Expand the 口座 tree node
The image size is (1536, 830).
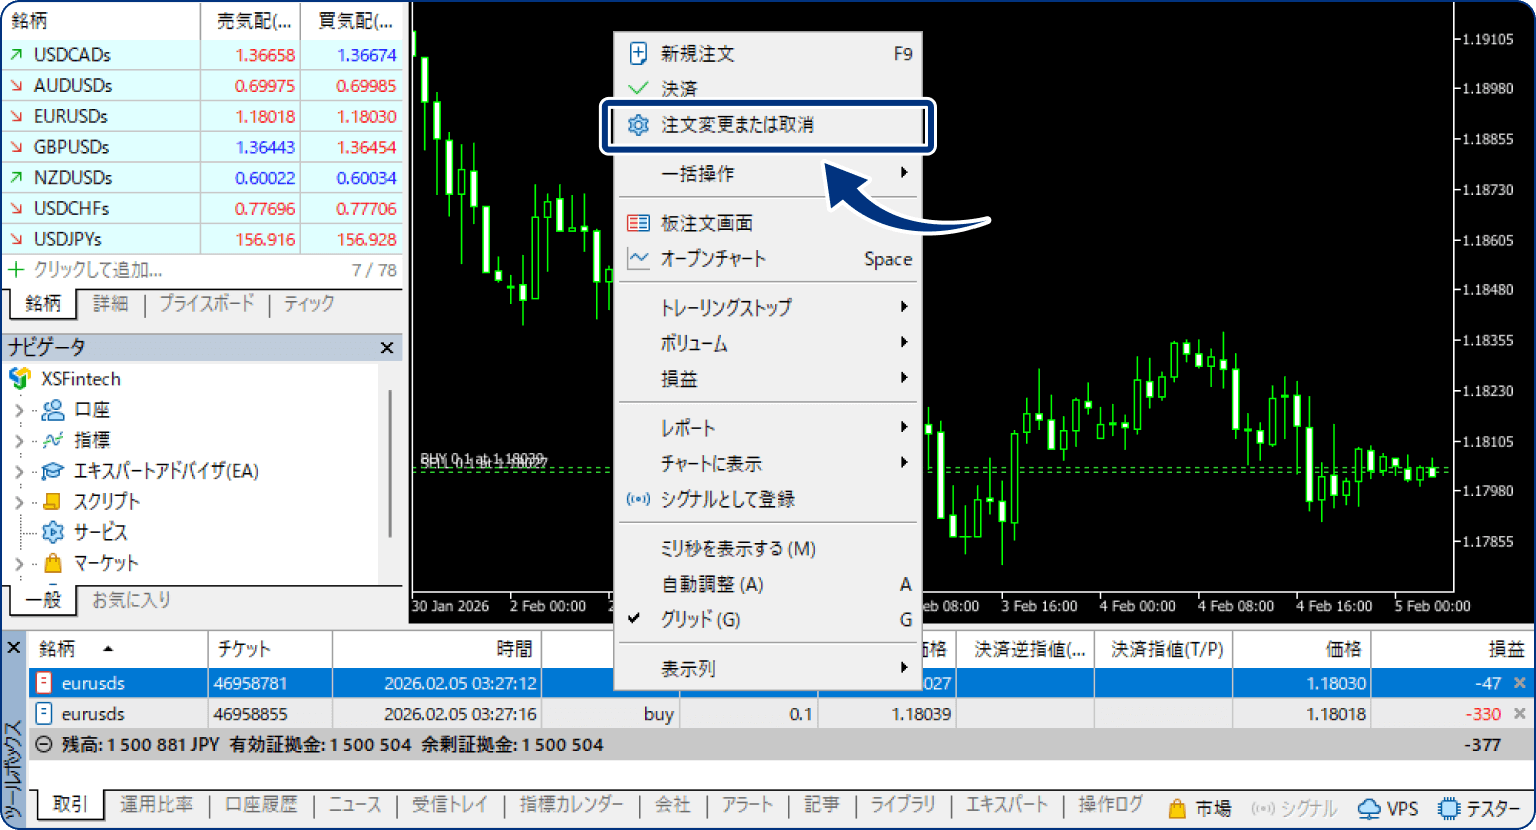[x=19, y=410]
